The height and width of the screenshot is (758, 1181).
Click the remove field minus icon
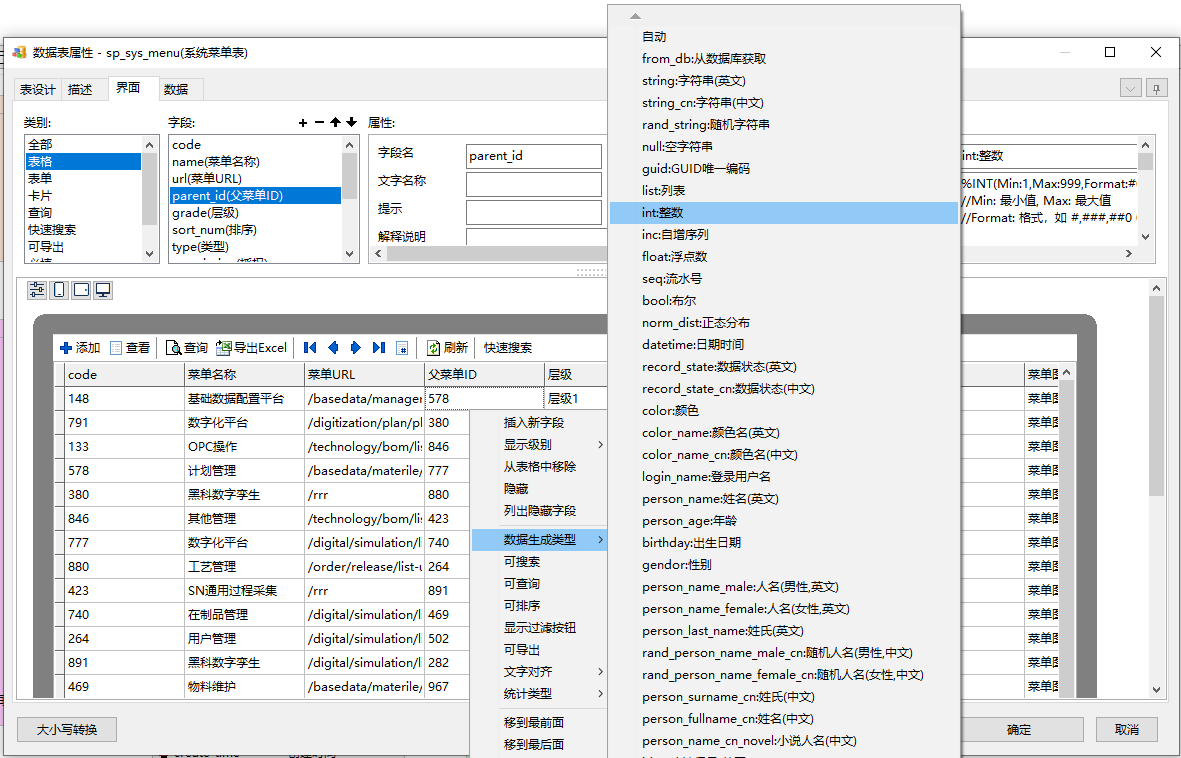tap(319, 122)
